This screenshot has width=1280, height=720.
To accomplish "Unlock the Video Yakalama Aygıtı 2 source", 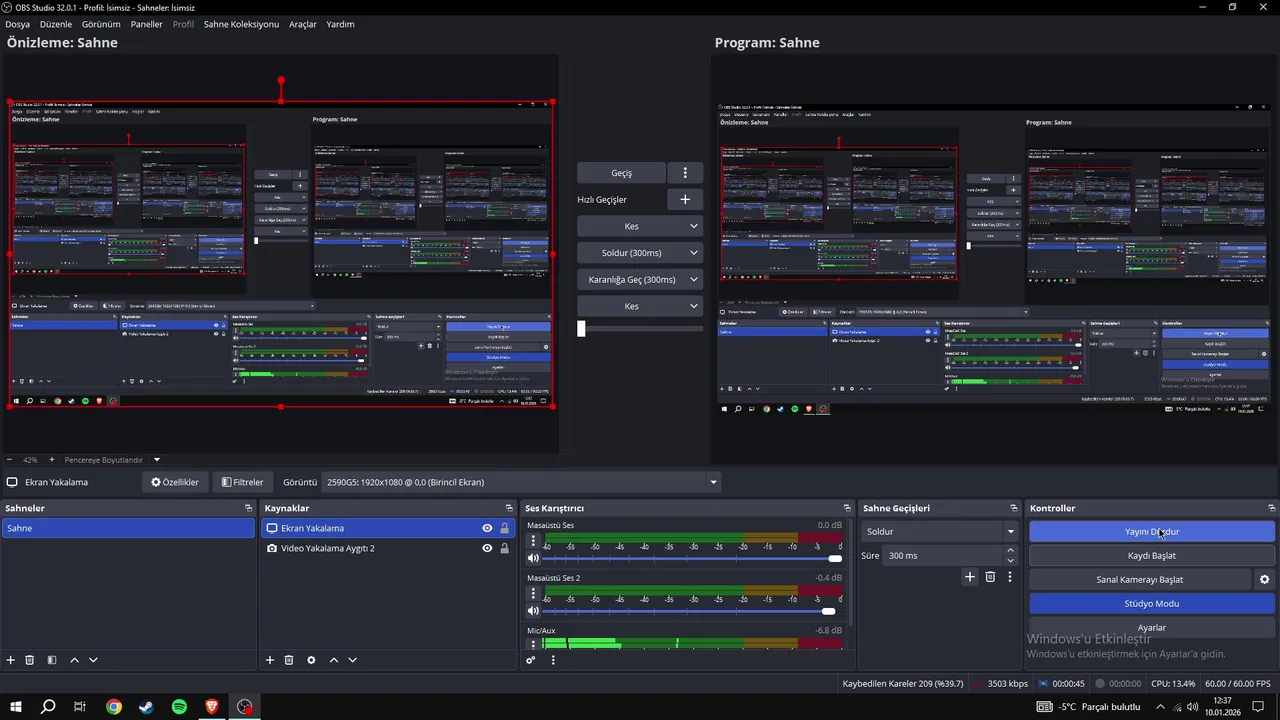I will [504, 549].
